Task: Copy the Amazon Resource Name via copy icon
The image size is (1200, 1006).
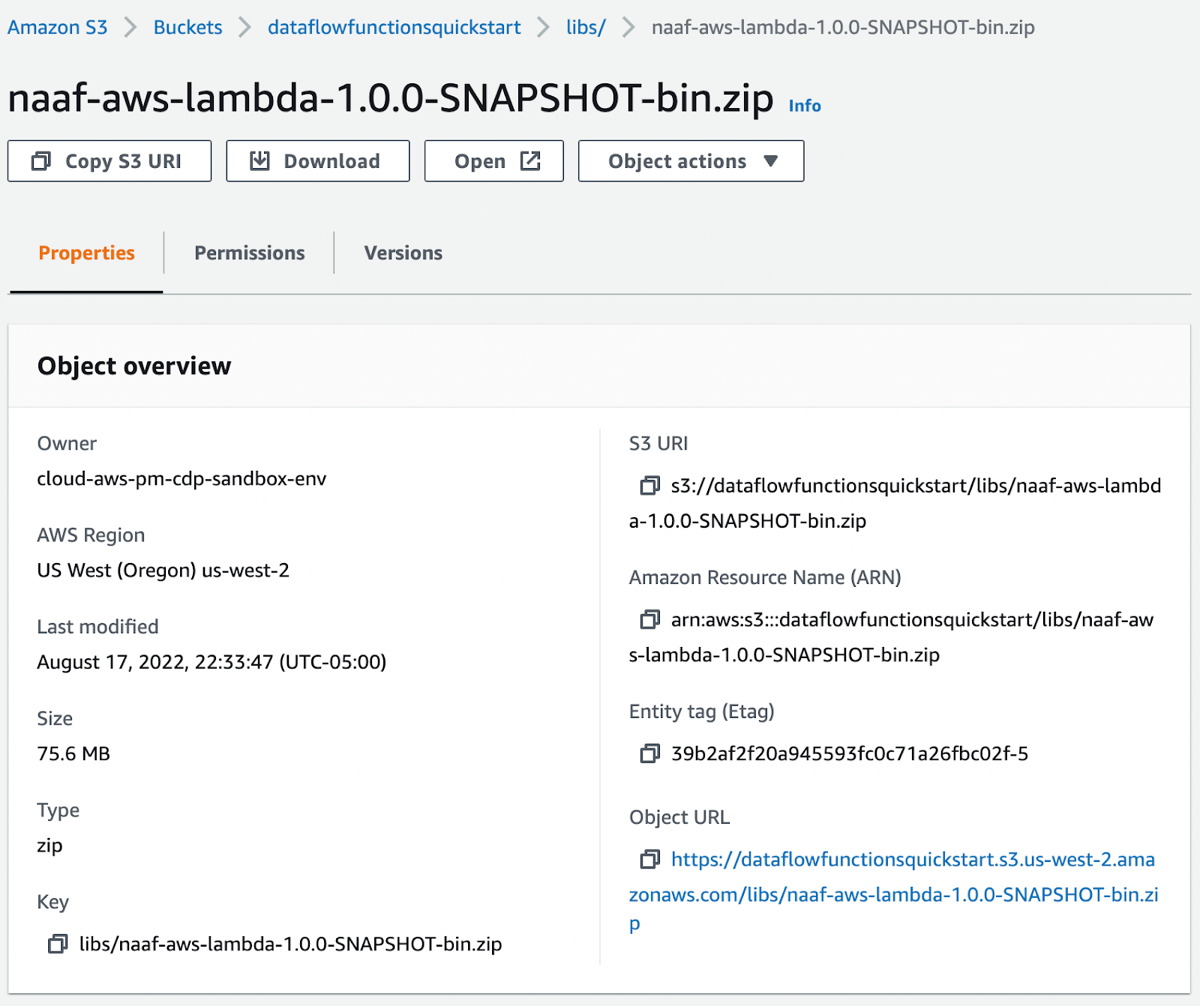Action: pyautogui.click(x=648, y=619)
